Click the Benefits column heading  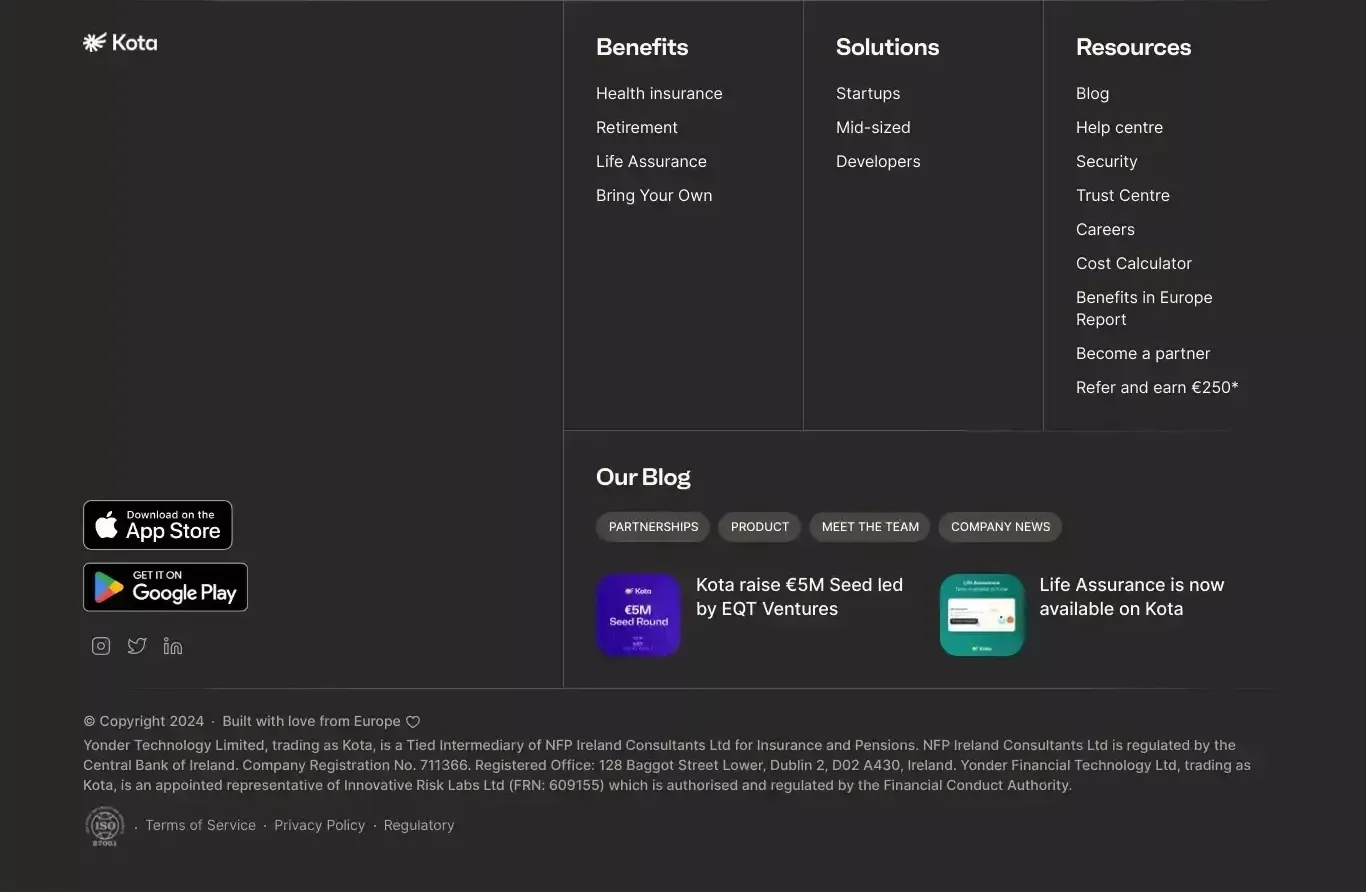642,47
